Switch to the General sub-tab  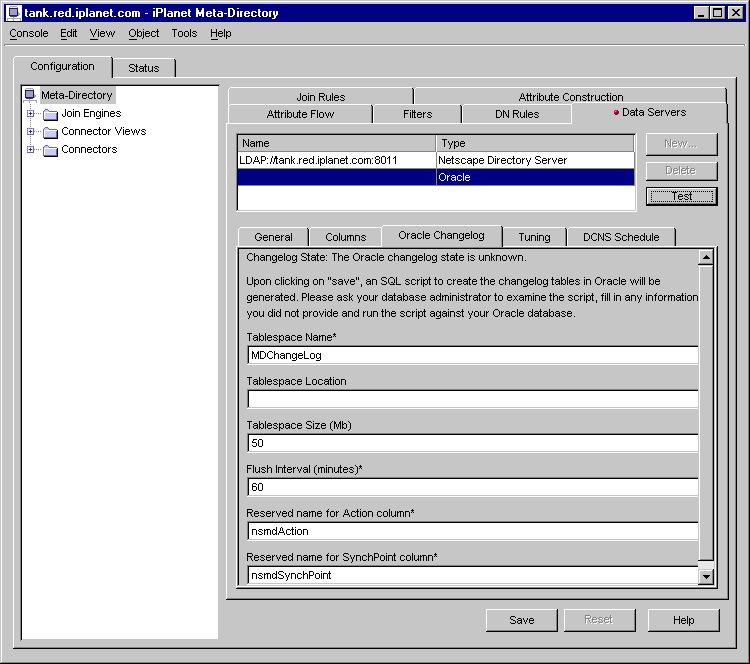(x=273, y=237)
